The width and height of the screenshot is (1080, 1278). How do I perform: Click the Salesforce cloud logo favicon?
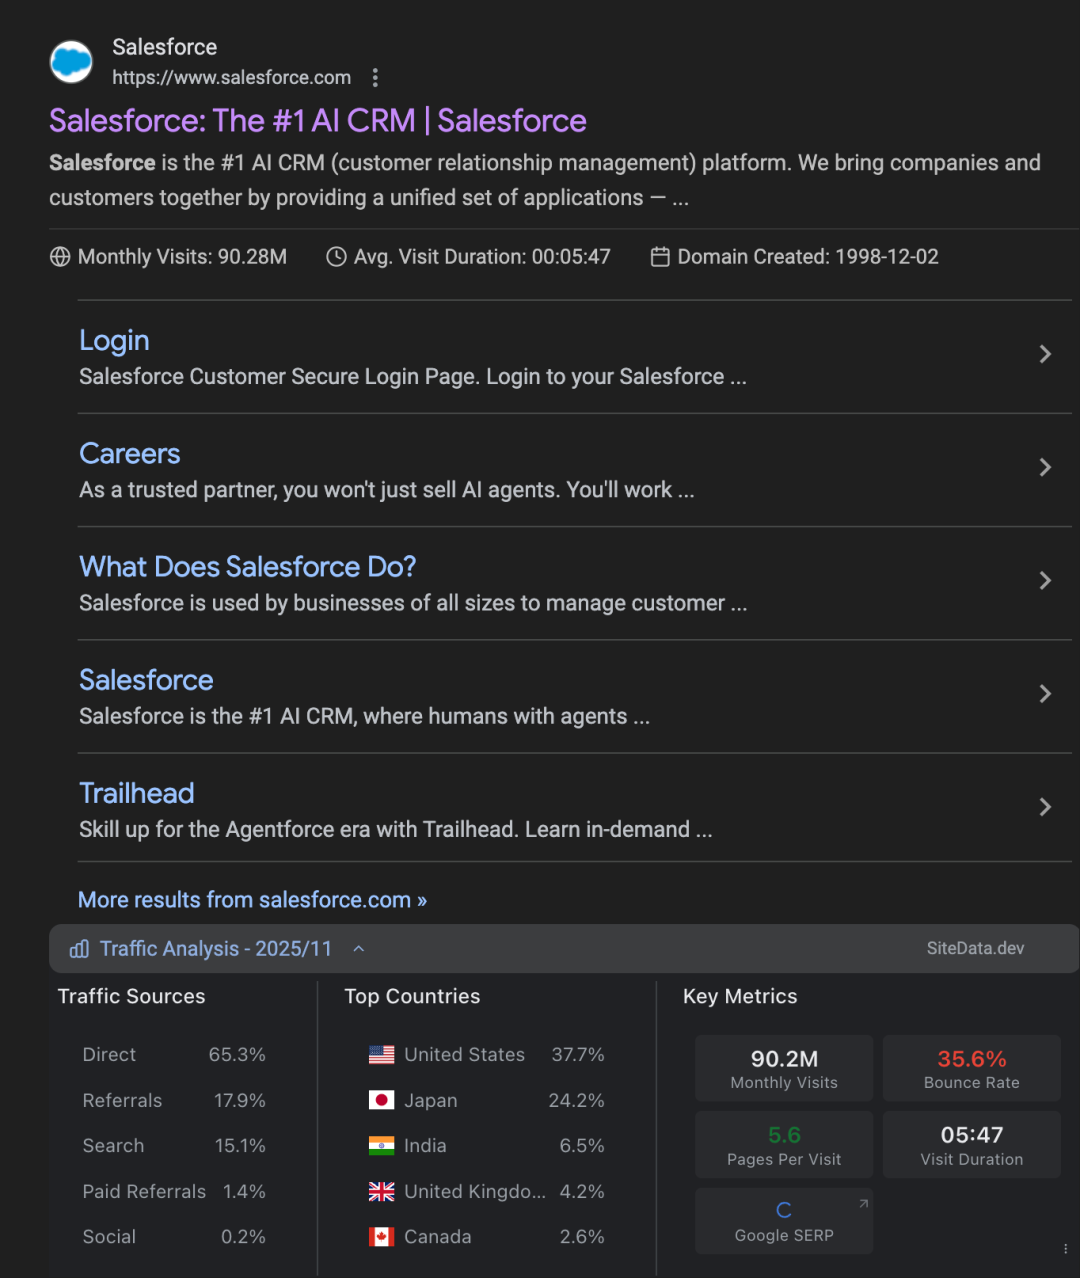point(71,62)
